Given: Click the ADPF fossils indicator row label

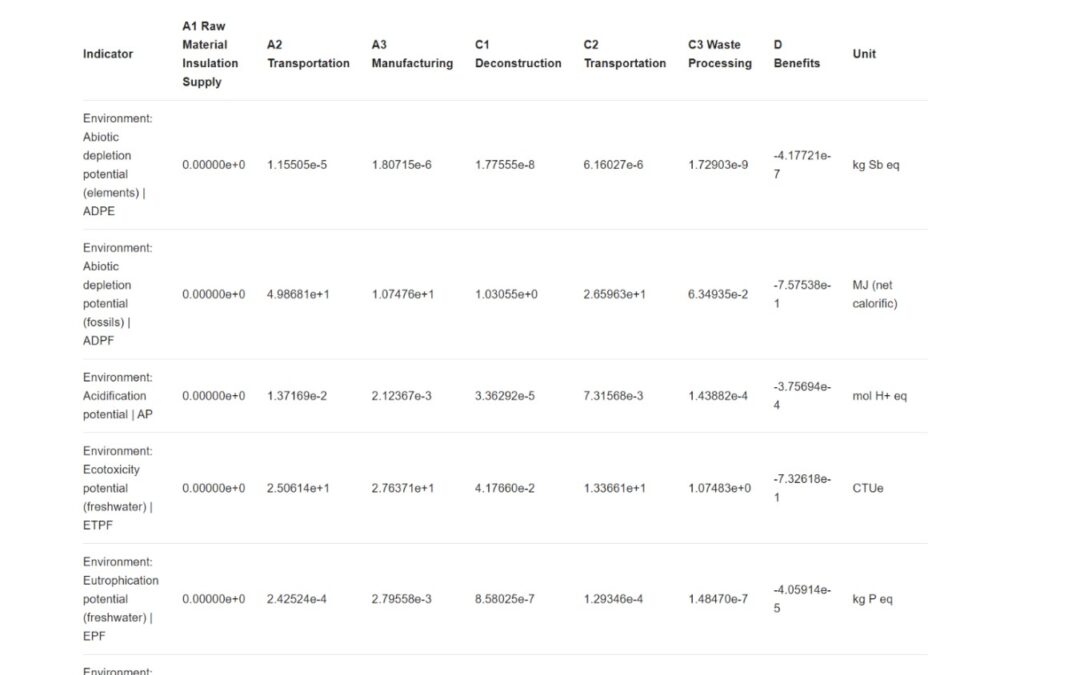Looking at the screenshot, I should (x=118, y=294).
